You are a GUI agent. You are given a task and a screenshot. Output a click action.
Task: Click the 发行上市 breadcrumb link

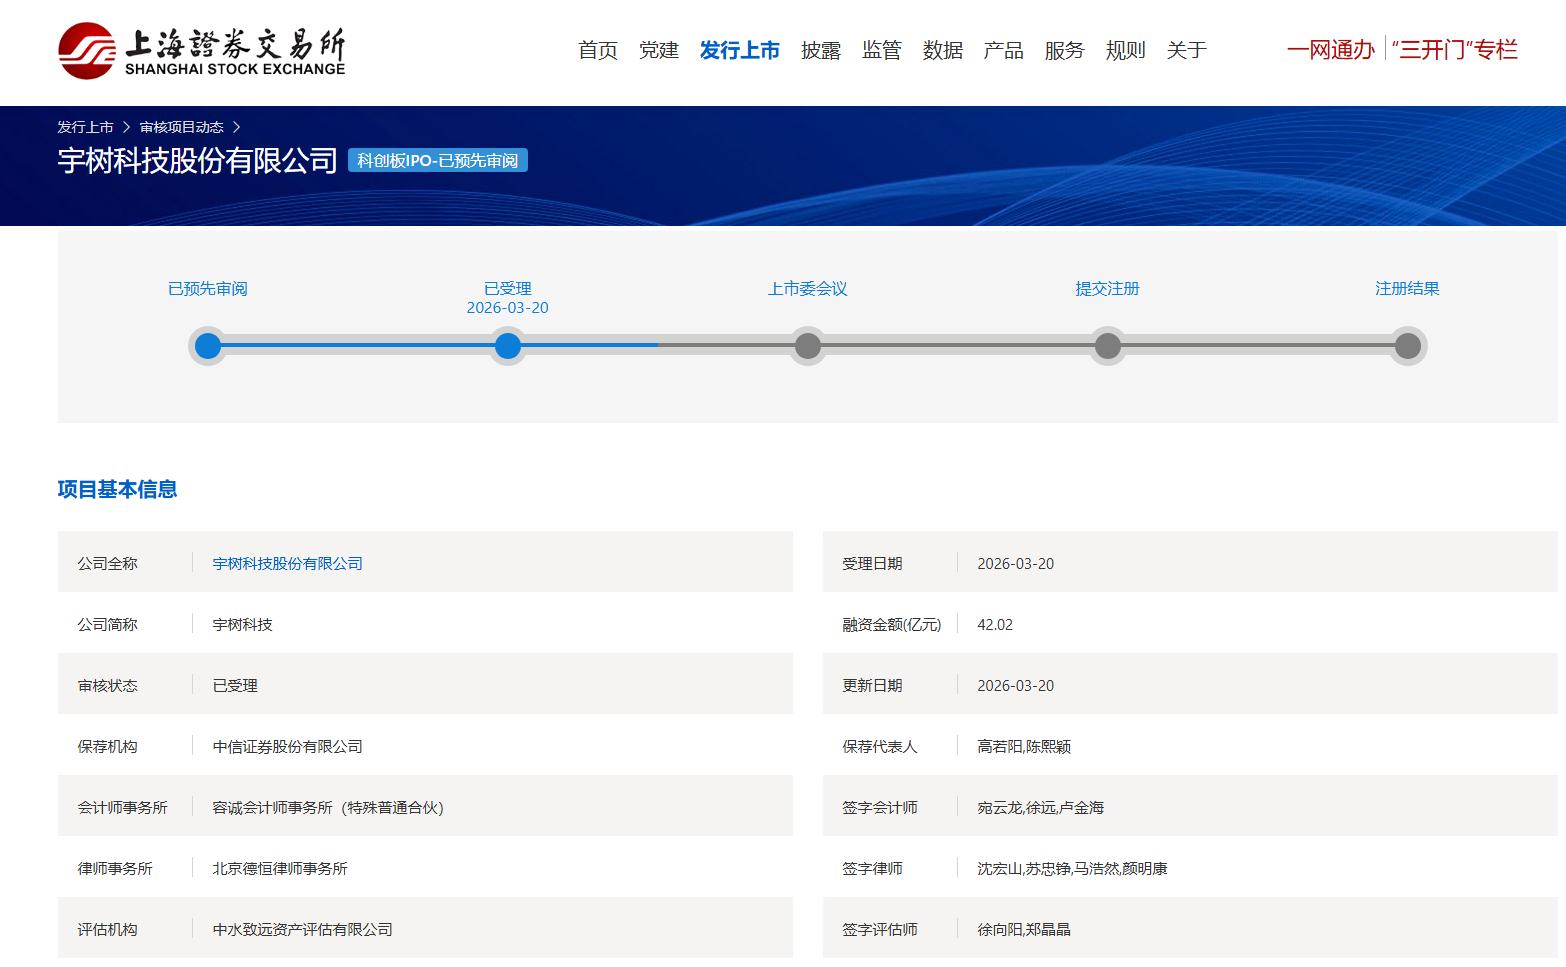[85, 127]
